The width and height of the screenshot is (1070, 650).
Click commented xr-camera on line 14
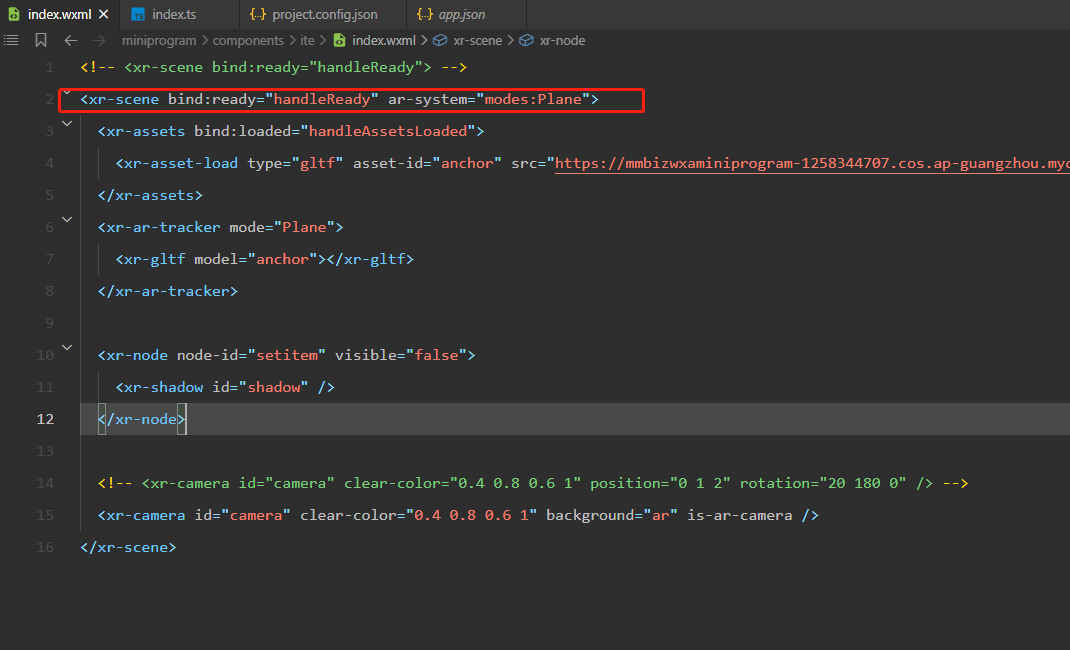pos(532,484)
